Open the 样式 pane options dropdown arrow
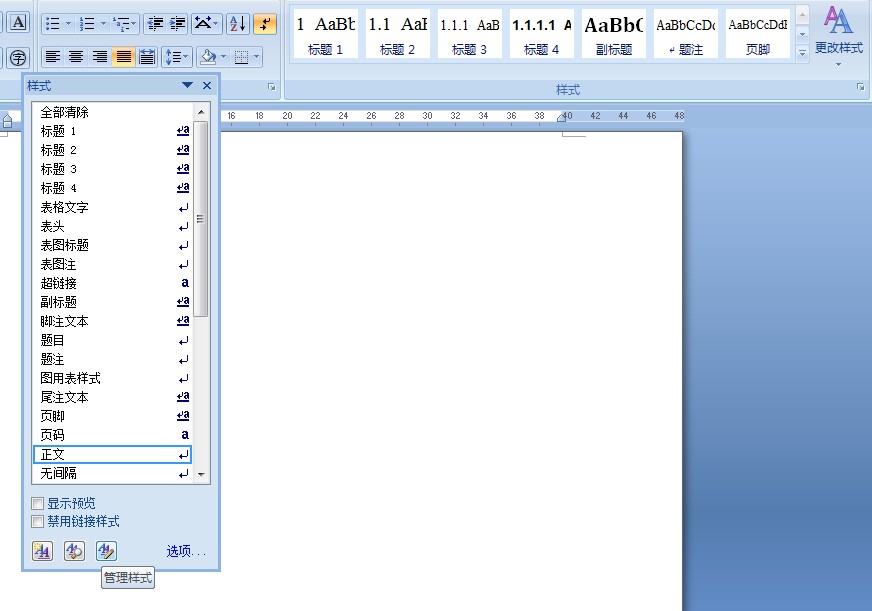The image size is (872, 611). tap(187, 86)
